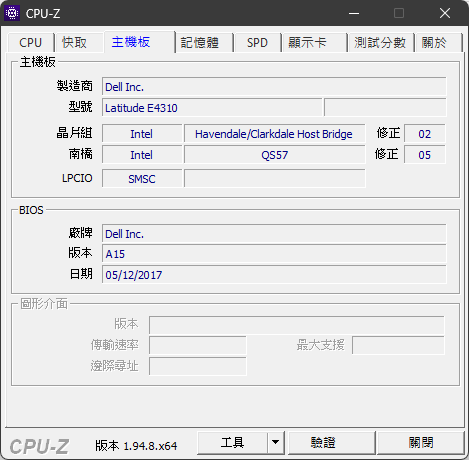Click the southbridge revision value 05

pyautogui.click(x=425, y=155)
